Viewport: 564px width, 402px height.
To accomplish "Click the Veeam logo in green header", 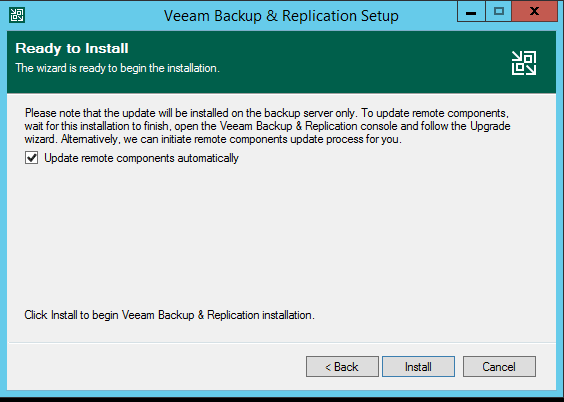I will click(524, 63).
